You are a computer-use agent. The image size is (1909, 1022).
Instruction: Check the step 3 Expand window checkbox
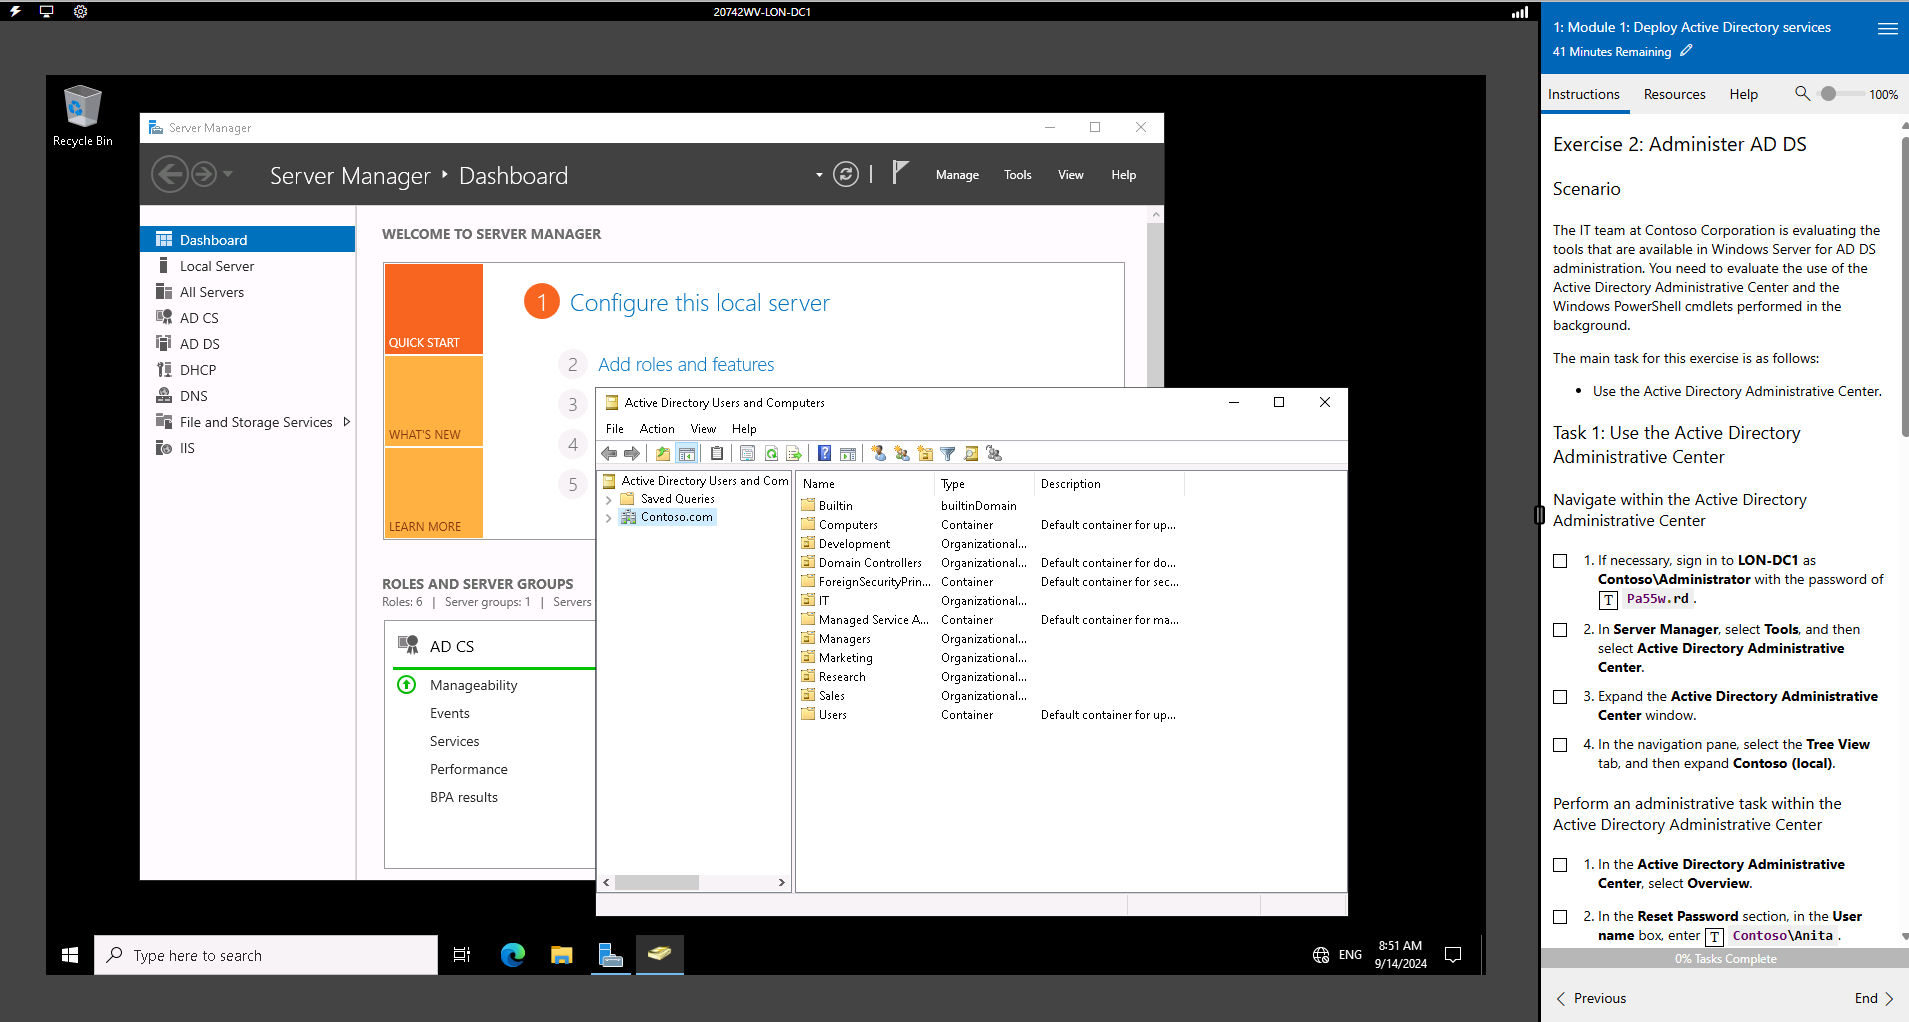point(1560,697)
